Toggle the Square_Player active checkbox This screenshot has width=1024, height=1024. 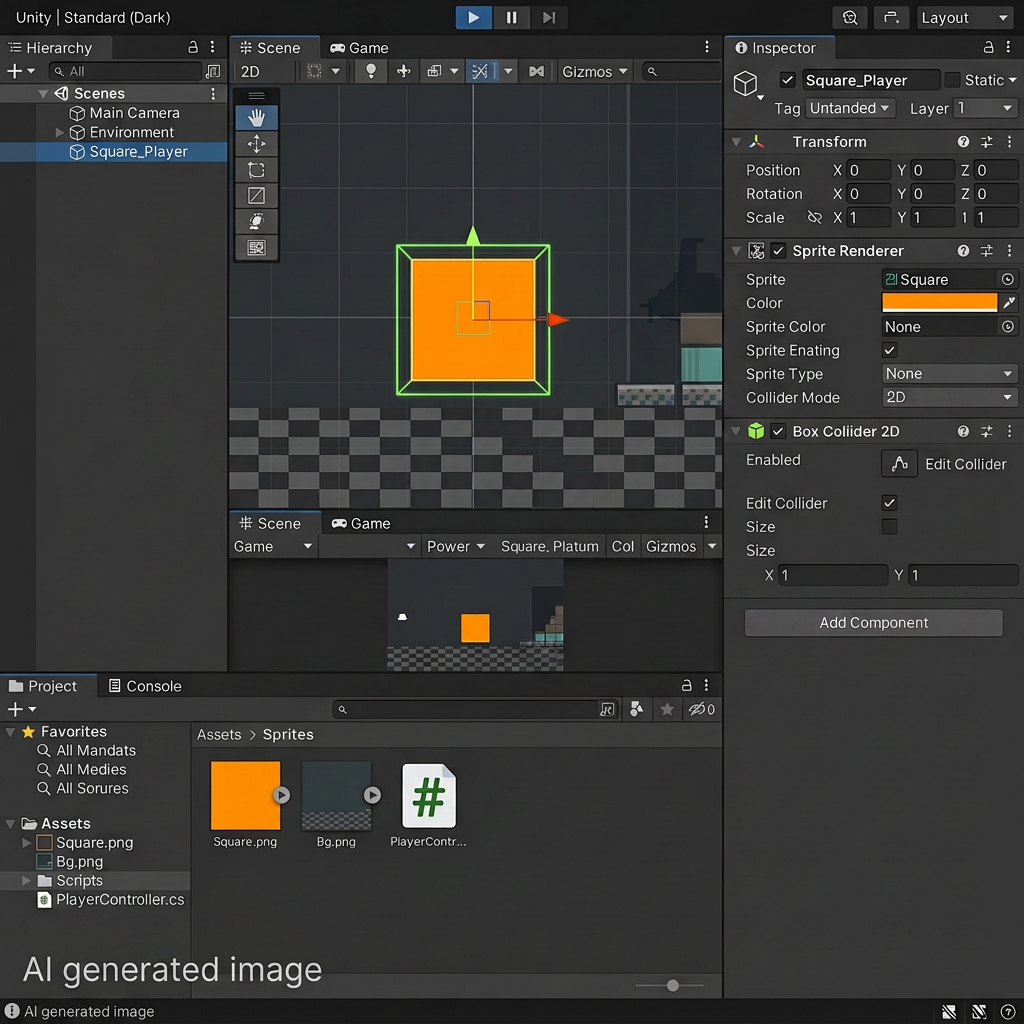tap(788, 80)
